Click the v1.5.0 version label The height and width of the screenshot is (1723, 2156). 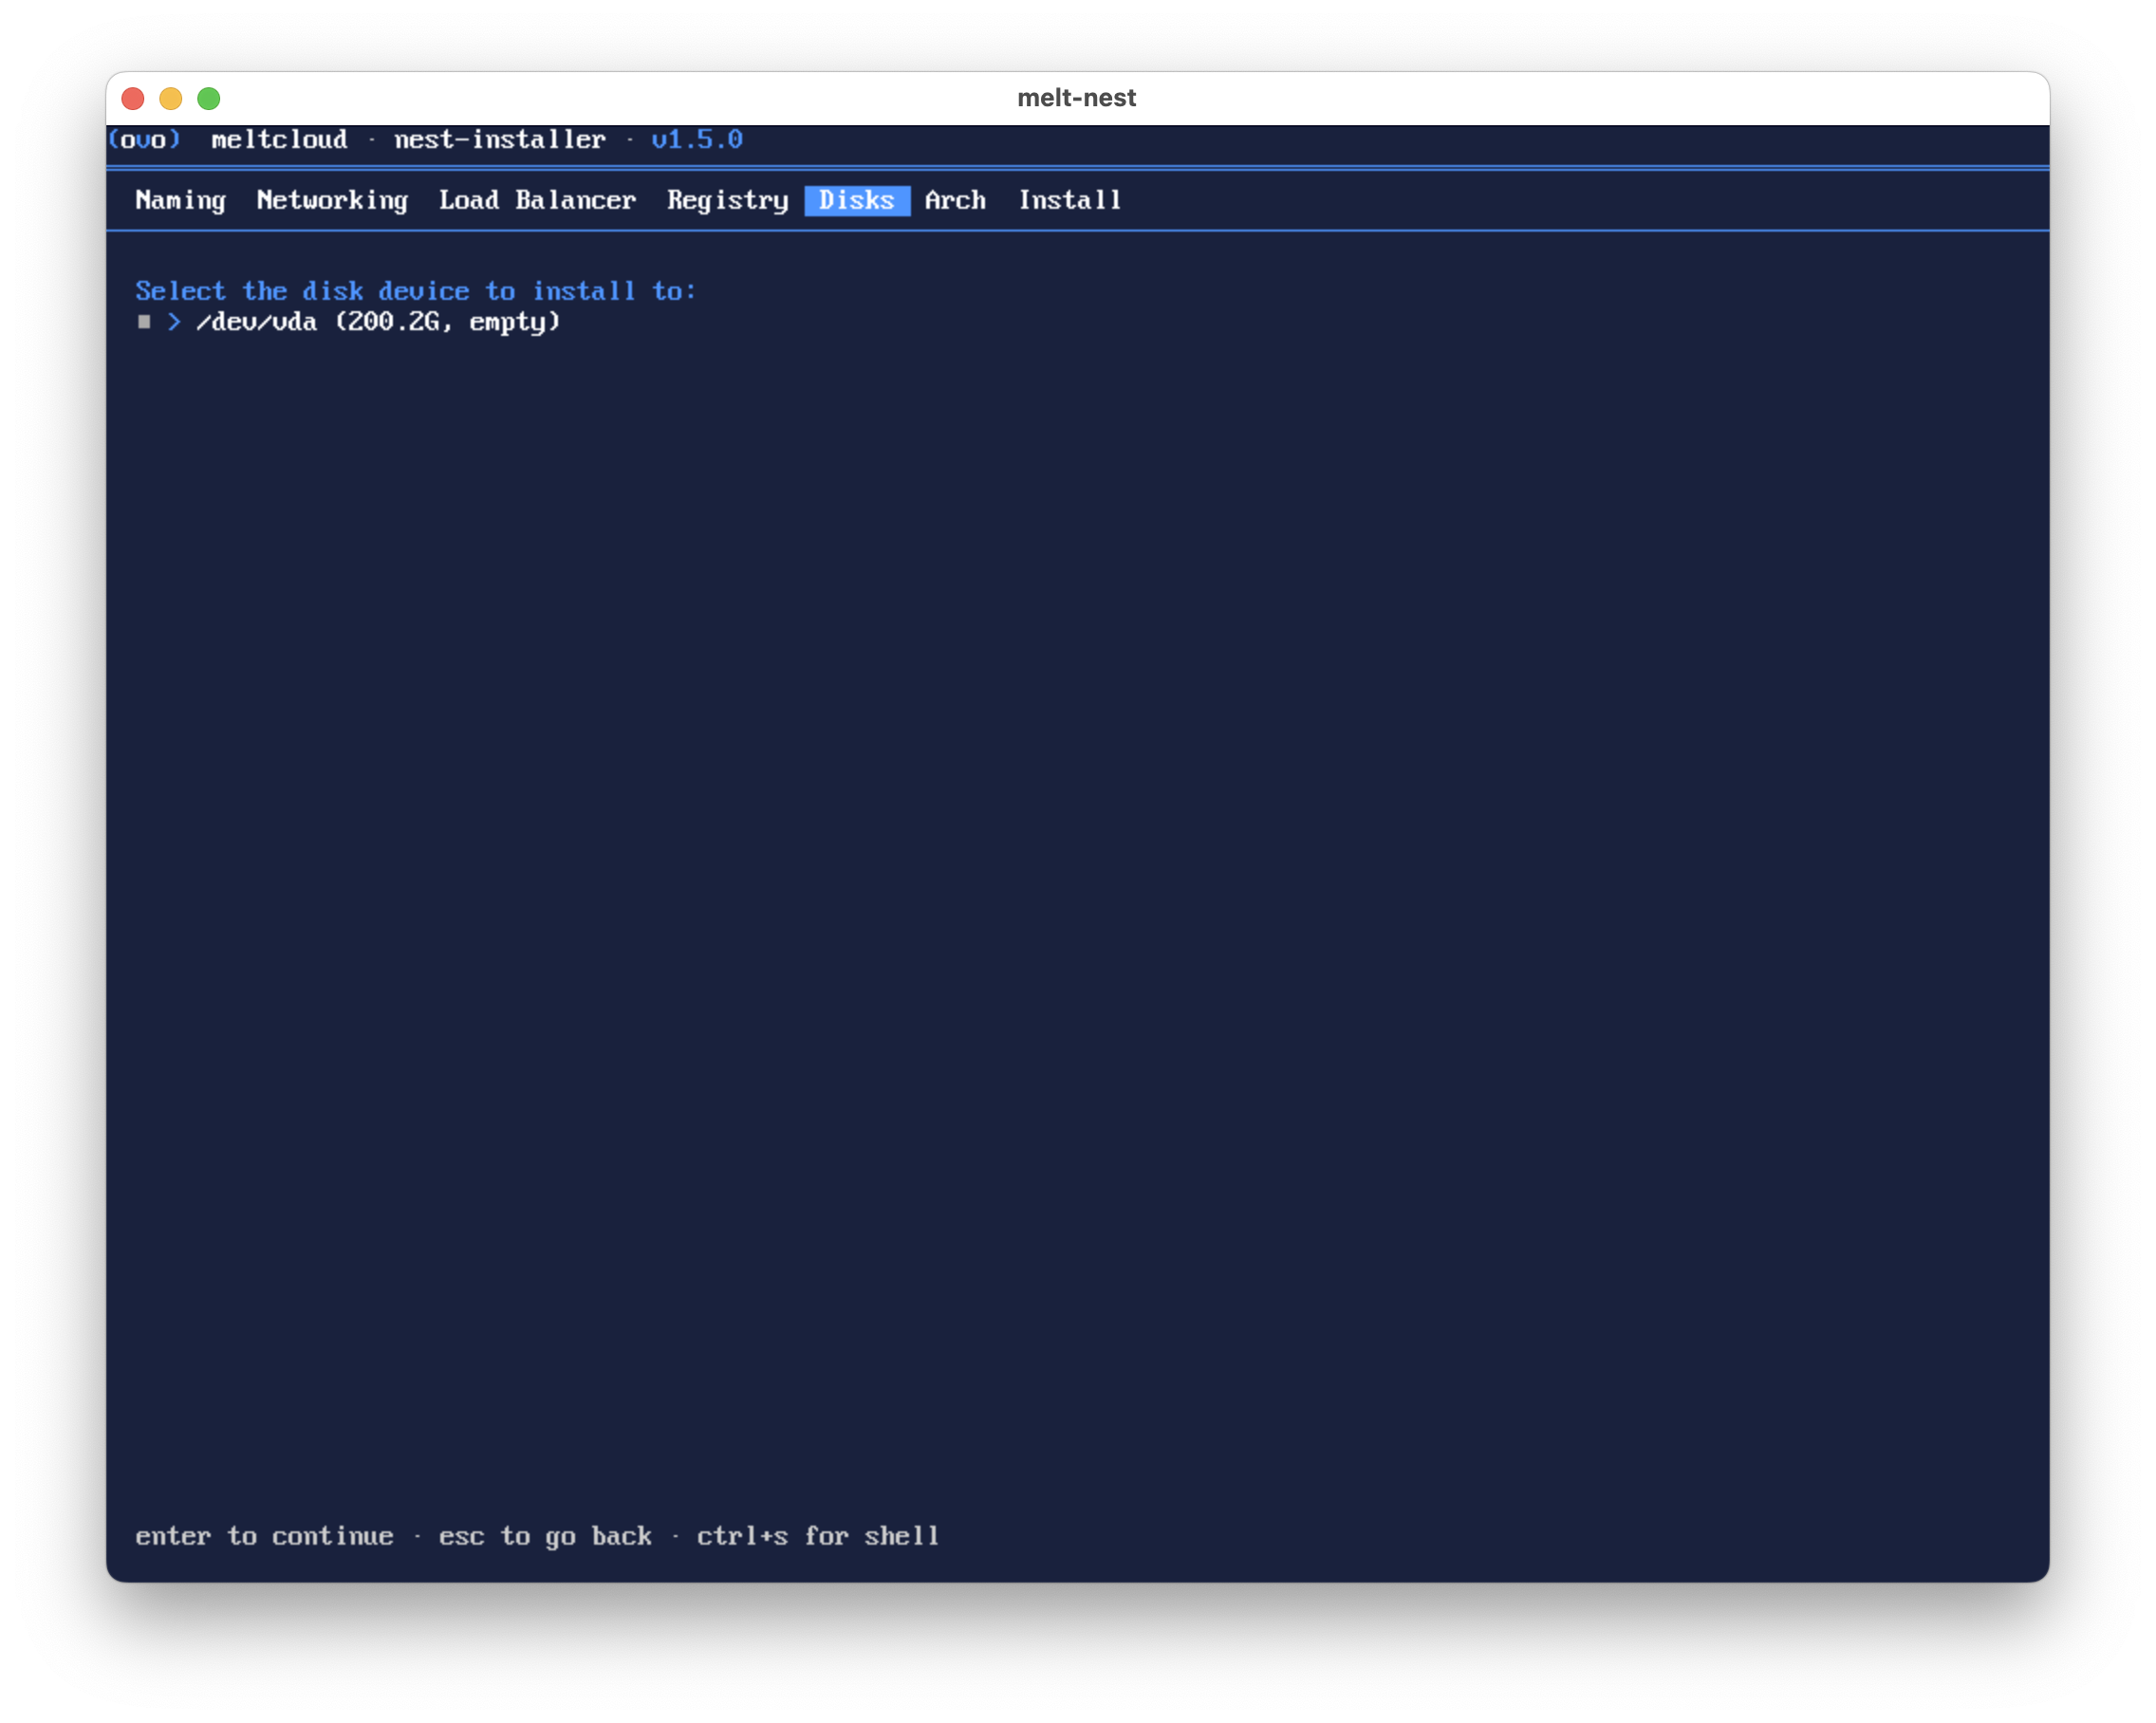click(x=697, y=140)
